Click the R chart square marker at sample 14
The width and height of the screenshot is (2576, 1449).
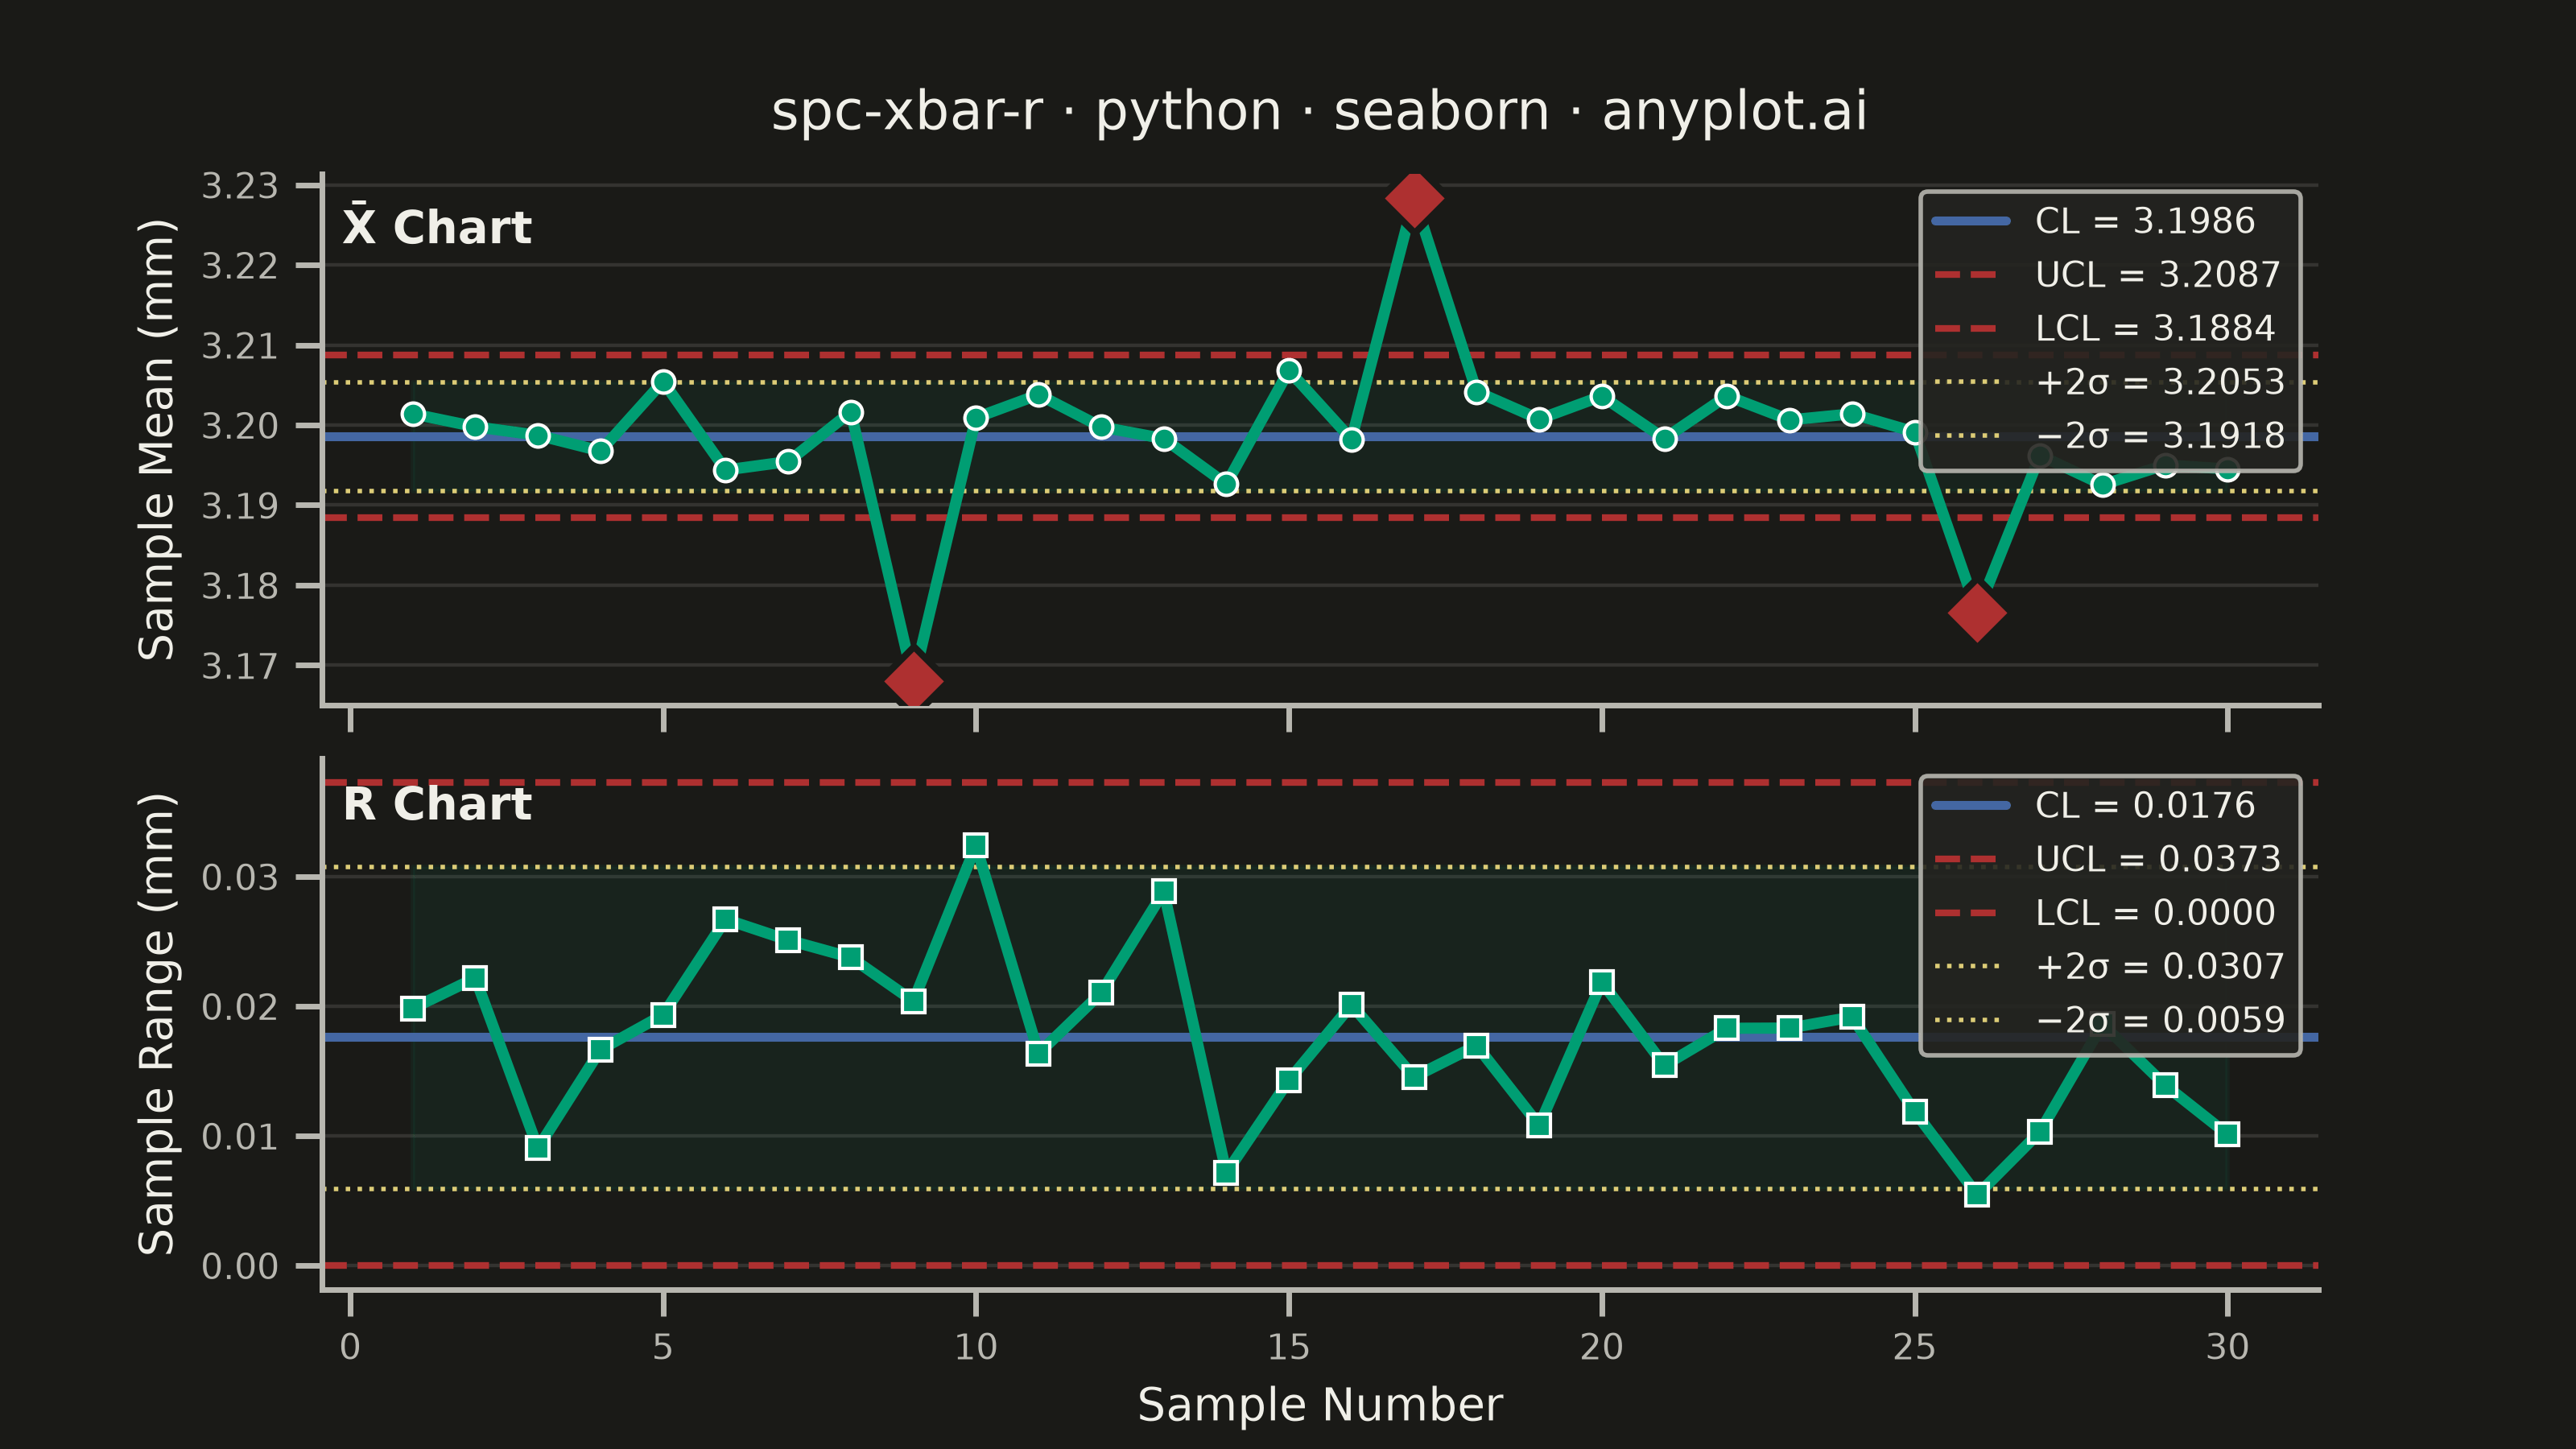(x=1226, y=1172)
